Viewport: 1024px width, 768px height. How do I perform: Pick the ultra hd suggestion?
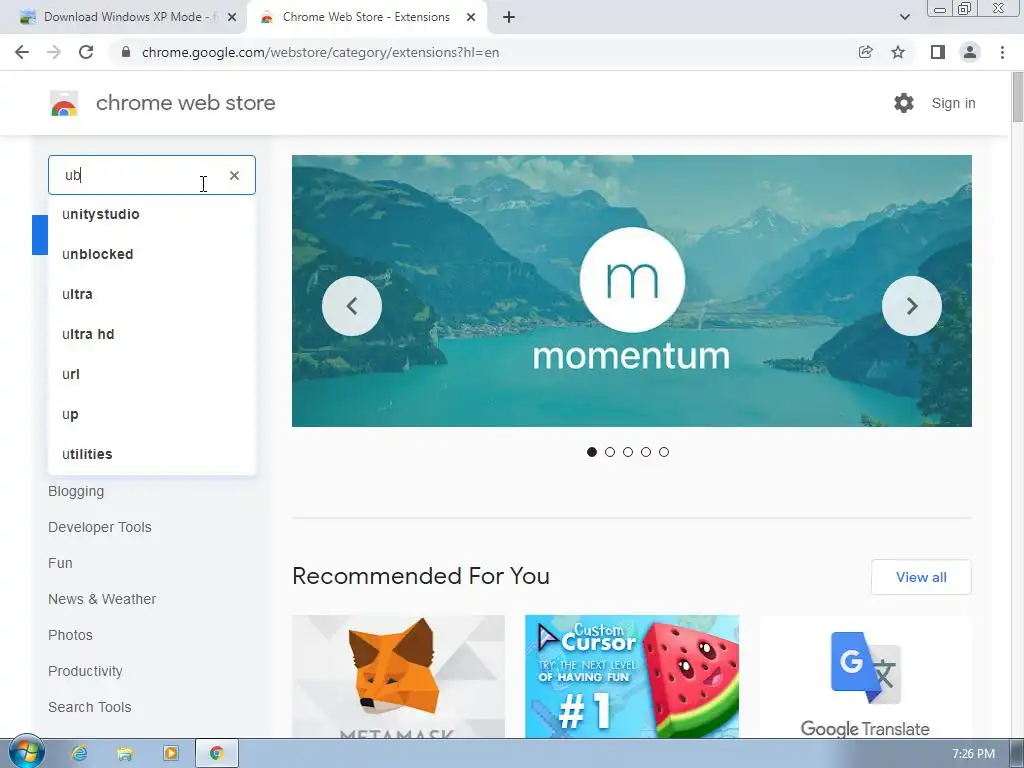(x=152, y=334)
